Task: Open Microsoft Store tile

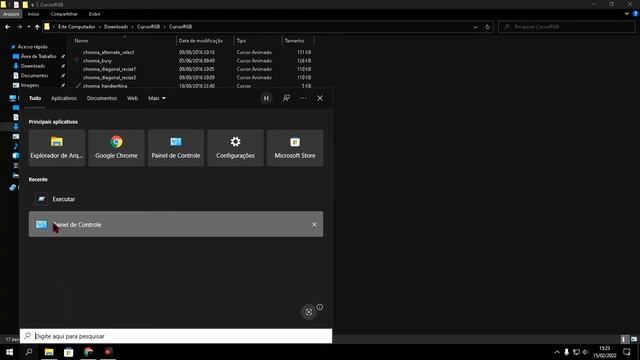Action: 295,148
